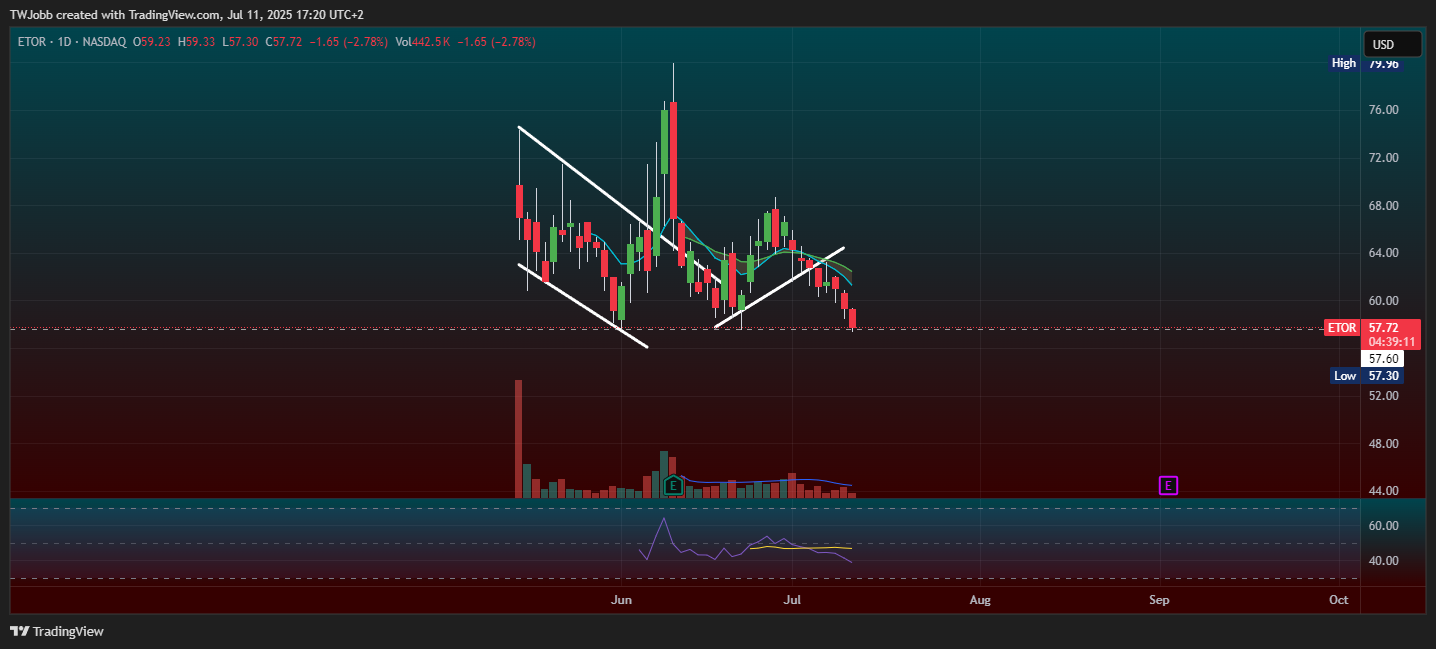This screenshot has width=1436, height=649.
Task: Click the RSI pane 60.00 axis label
Action: (x=1383, y=526)
